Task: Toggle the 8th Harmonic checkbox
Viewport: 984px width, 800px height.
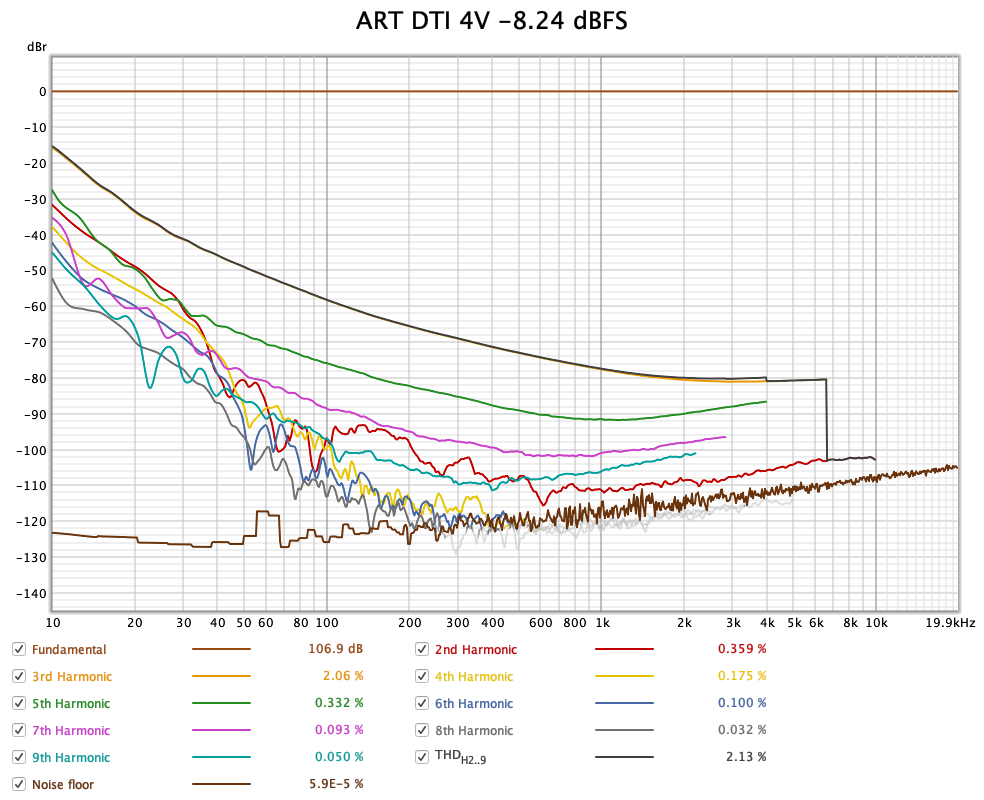Action: (x=422, y=730)
